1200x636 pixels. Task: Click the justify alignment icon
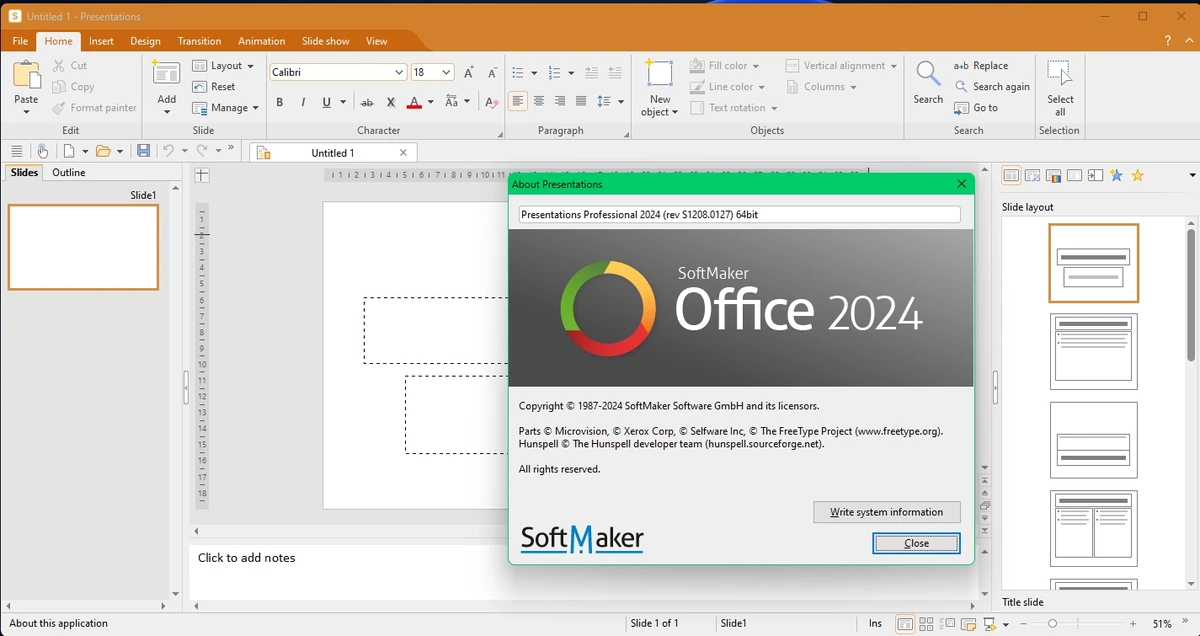point(581,101)
